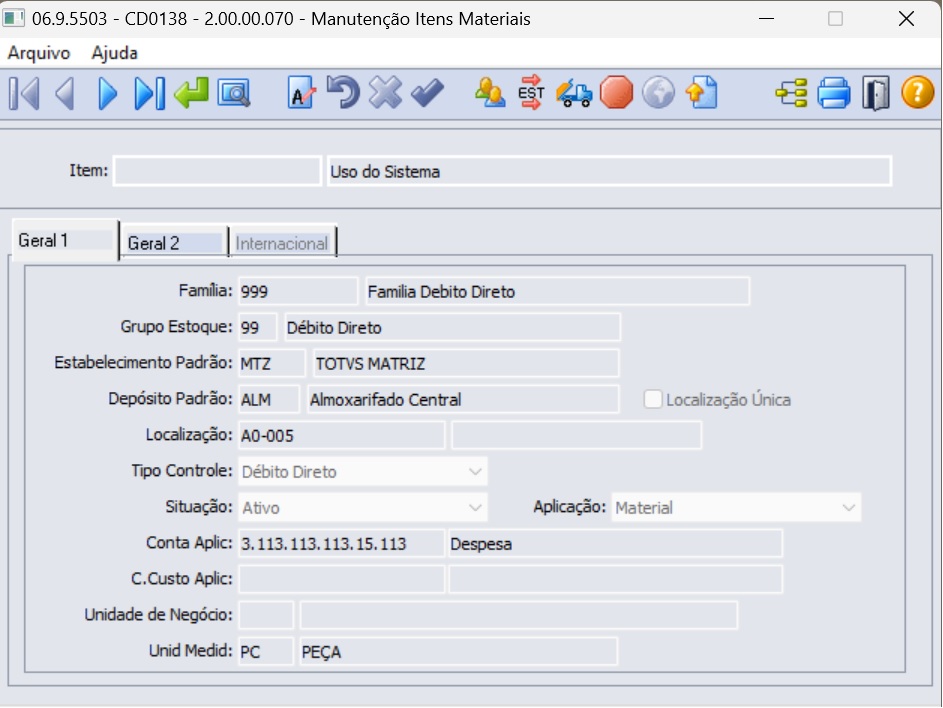943x708 pixels.
Task: Open the Ajuda menu
Action: pyautogui.click(x=114, y=53)
